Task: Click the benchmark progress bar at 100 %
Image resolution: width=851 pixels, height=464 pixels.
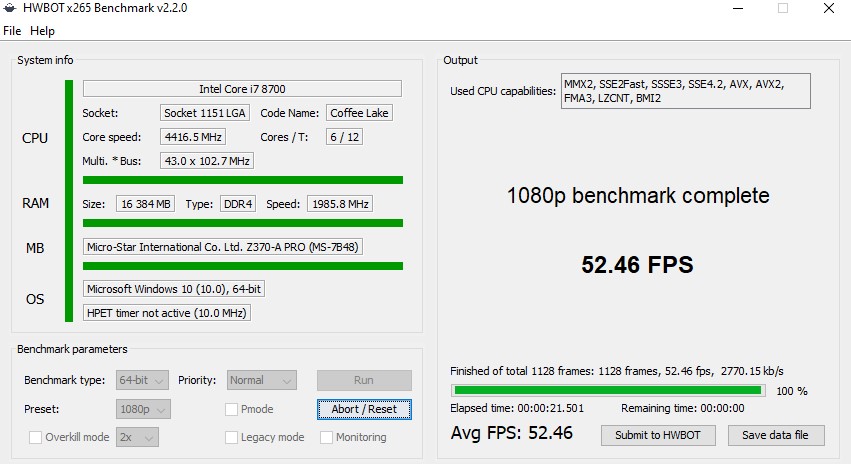Action: coord(608,390)
